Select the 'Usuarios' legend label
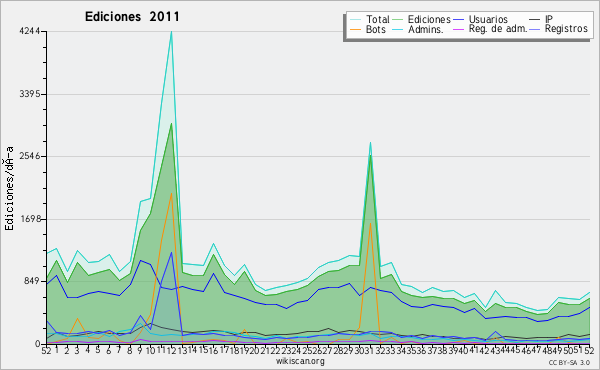 click(488, 19)
